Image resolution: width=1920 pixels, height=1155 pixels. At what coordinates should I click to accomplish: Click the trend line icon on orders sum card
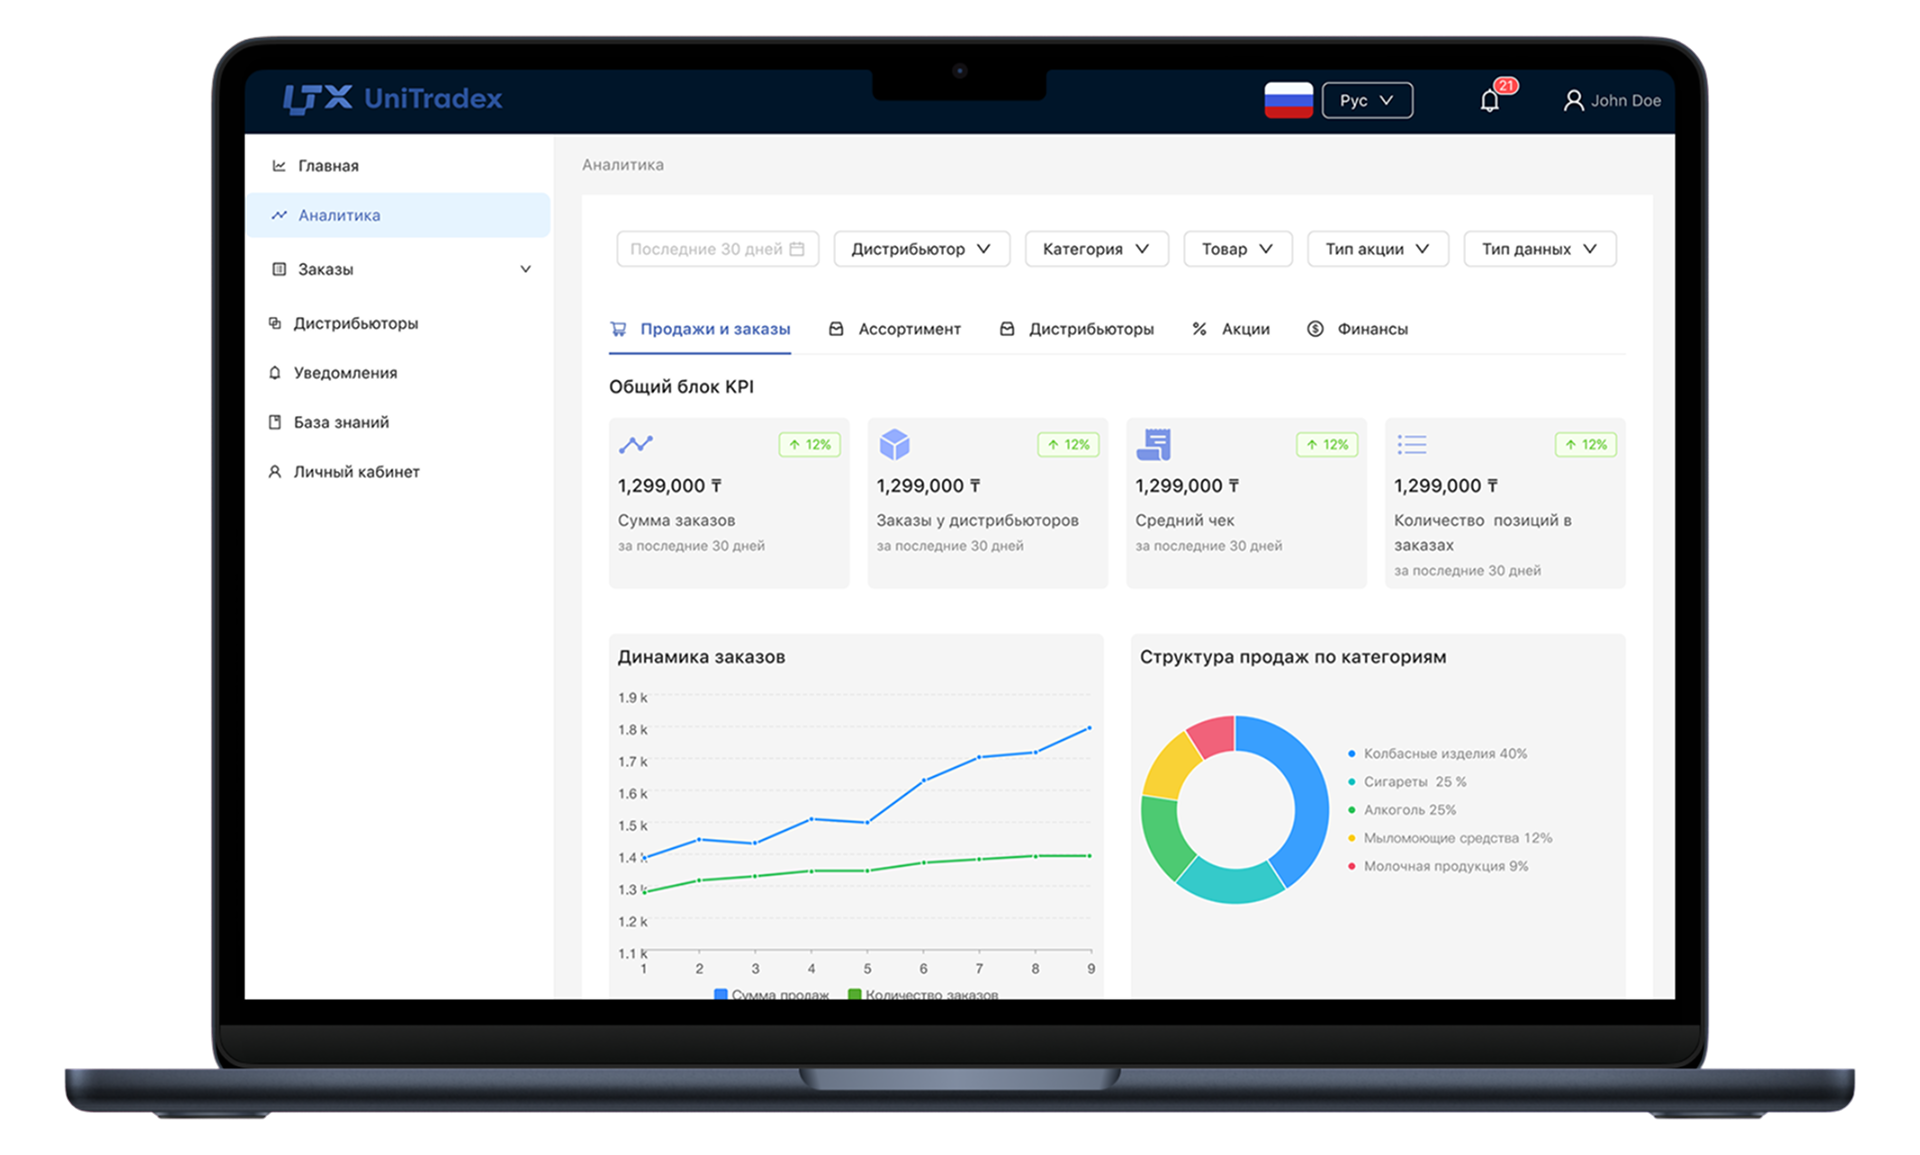click(635, 444)
